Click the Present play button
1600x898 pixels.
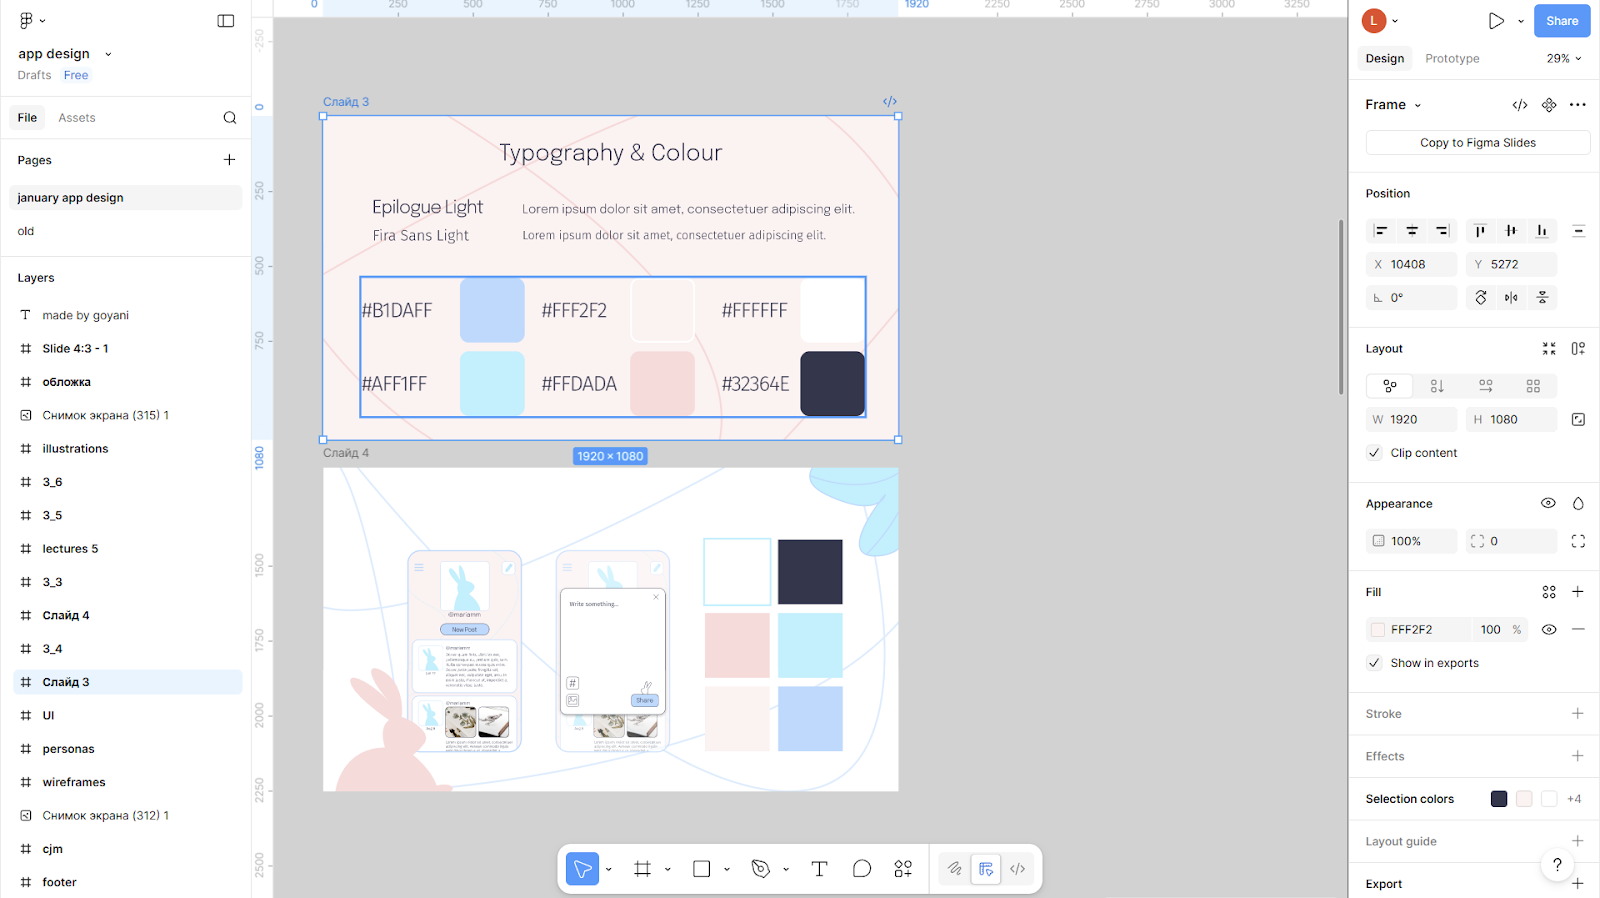pyautogui.click(x=1495, y=21)
